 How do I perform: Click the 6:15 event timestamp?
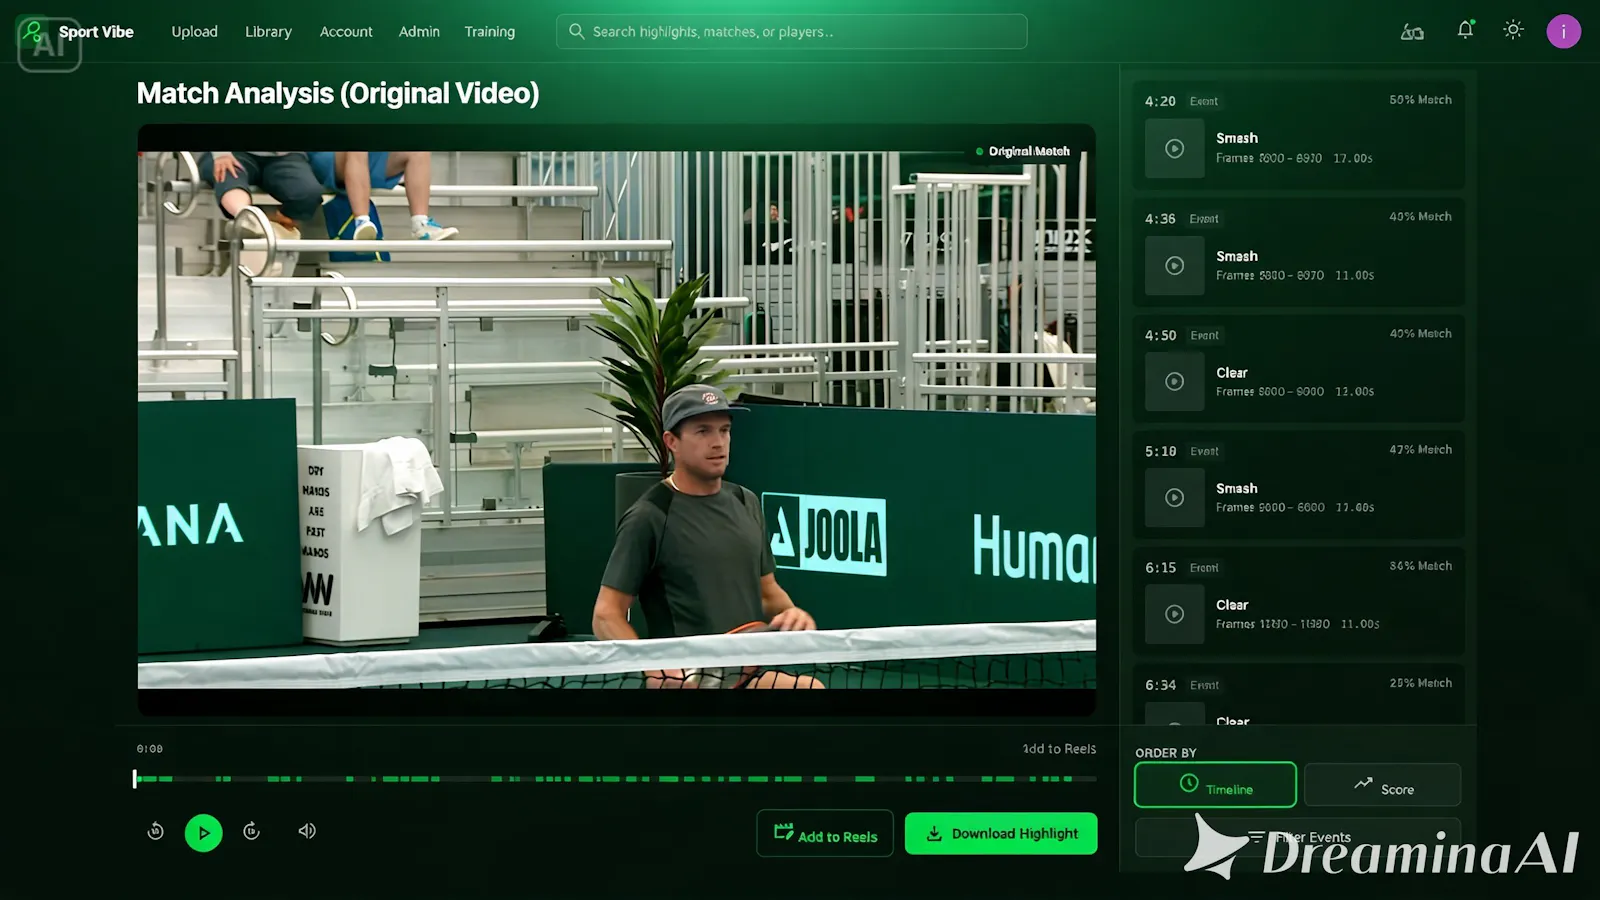(x=1160, y=567)
